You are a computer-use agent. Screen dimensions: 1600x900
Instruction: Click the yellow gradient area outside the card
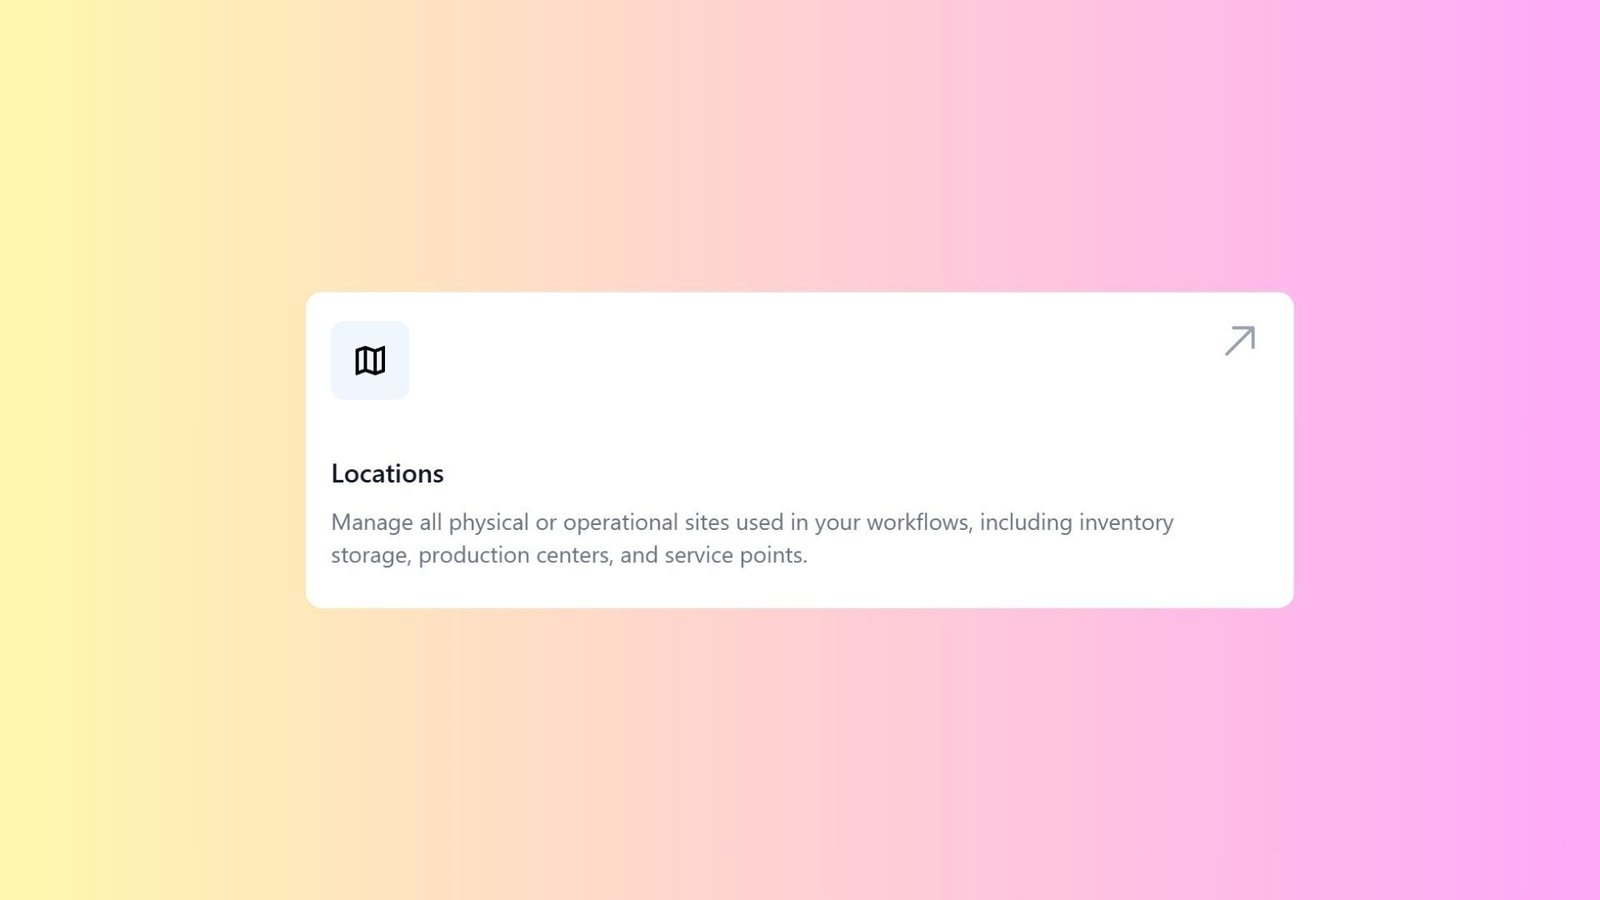pos(120,450)
